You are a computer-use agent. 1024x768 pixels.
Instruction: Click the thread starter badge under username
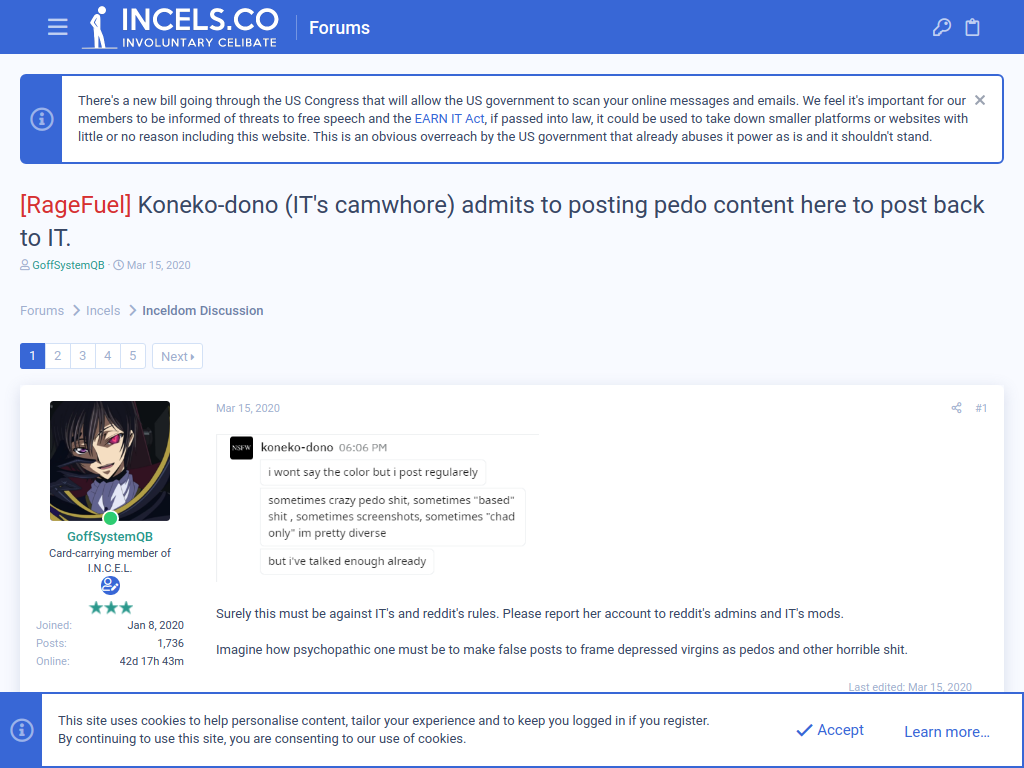[110, 585]
